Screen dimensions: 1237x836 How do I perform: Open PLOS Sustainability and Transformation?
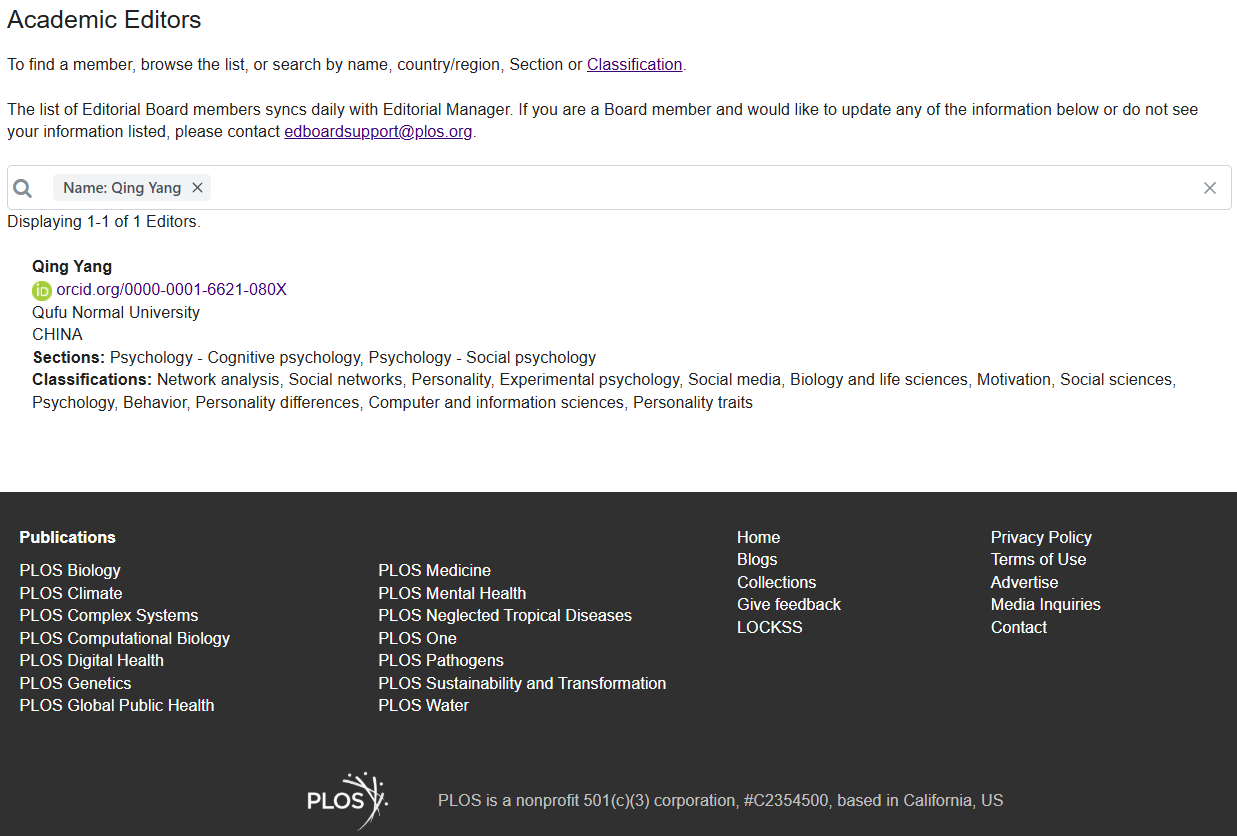[521, 684]
